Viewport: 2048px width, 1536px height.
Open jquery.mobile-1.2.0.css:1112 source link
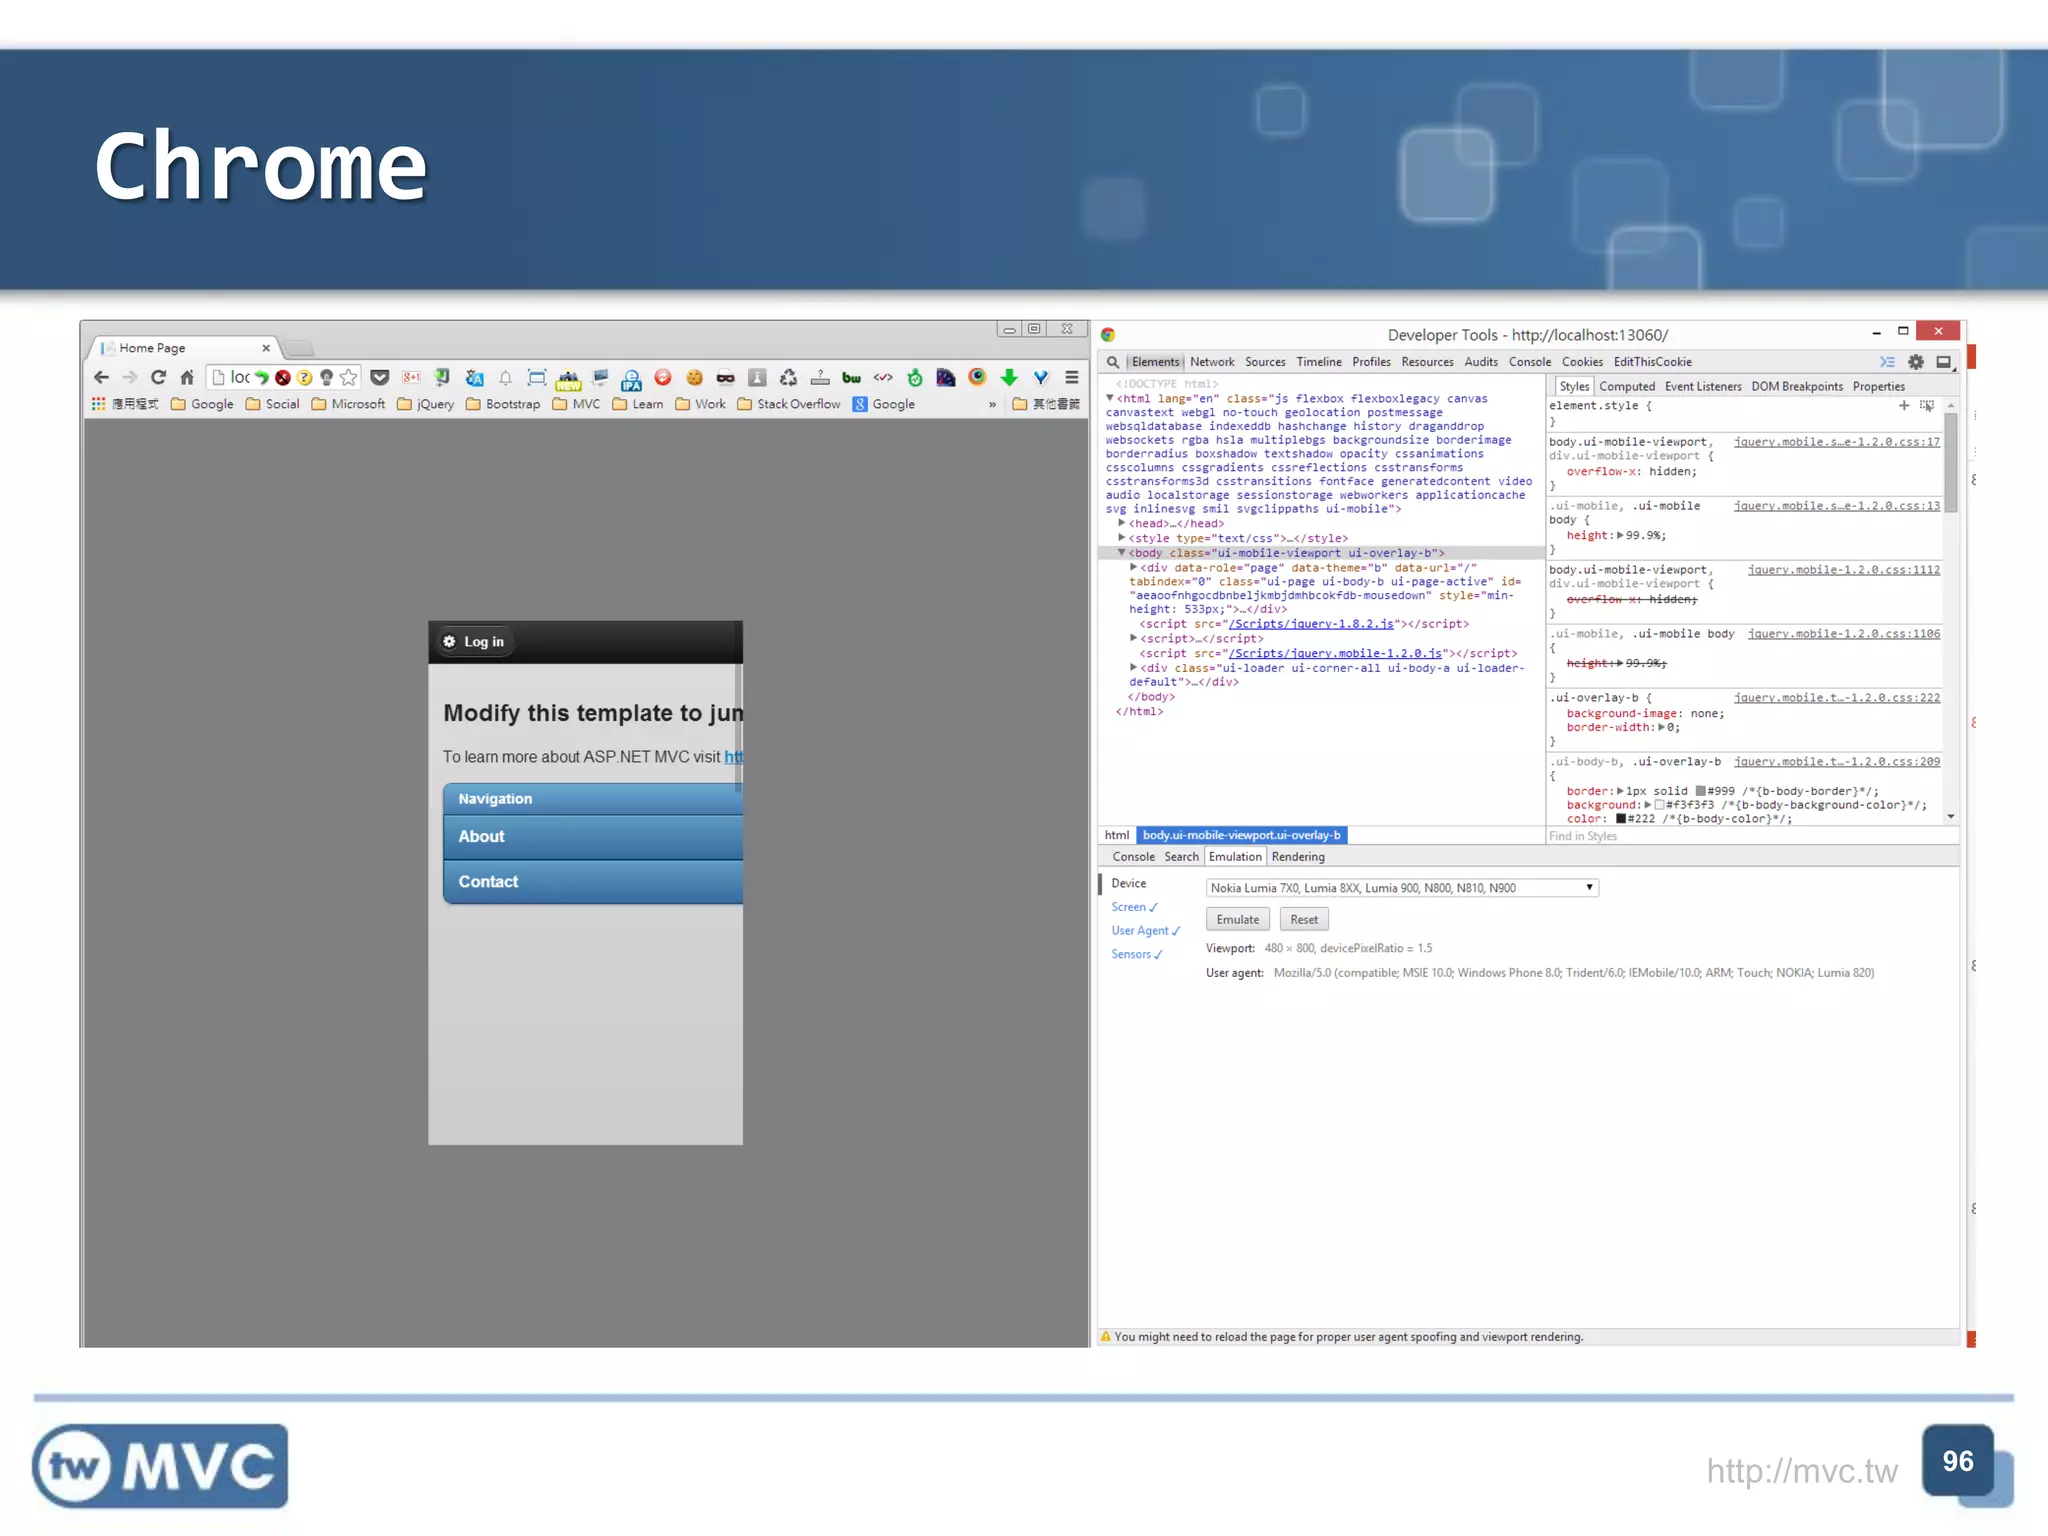(1844, 570)
